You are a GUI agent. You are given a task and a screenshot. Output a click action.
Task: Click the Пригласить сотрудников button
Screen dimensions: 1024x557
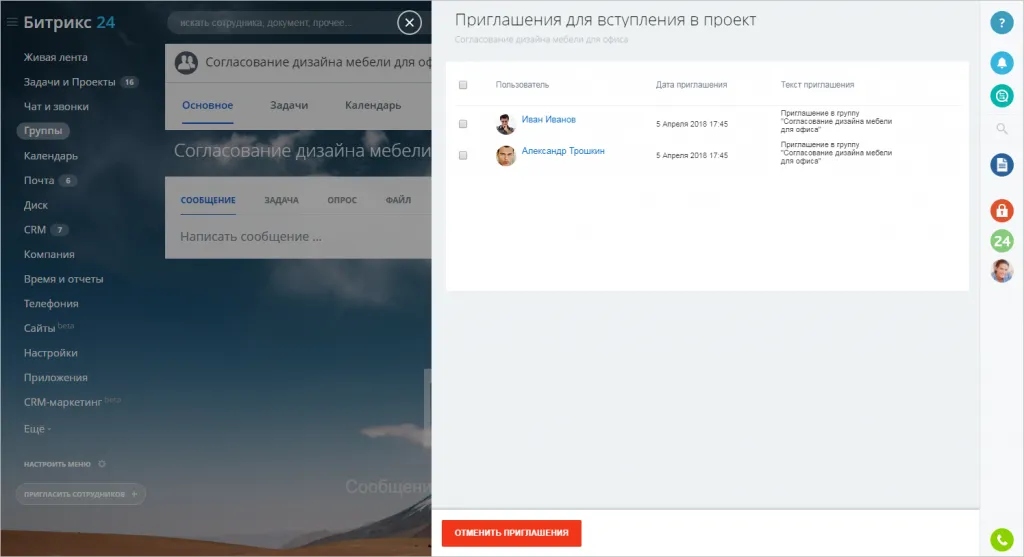click(81, 494)
